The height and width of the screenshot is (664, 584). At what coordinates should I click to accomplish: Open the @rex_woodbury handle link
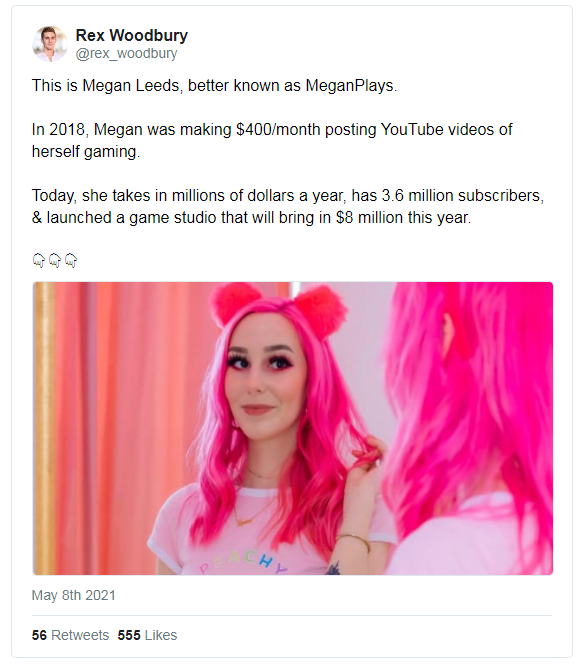coord(126,54)
